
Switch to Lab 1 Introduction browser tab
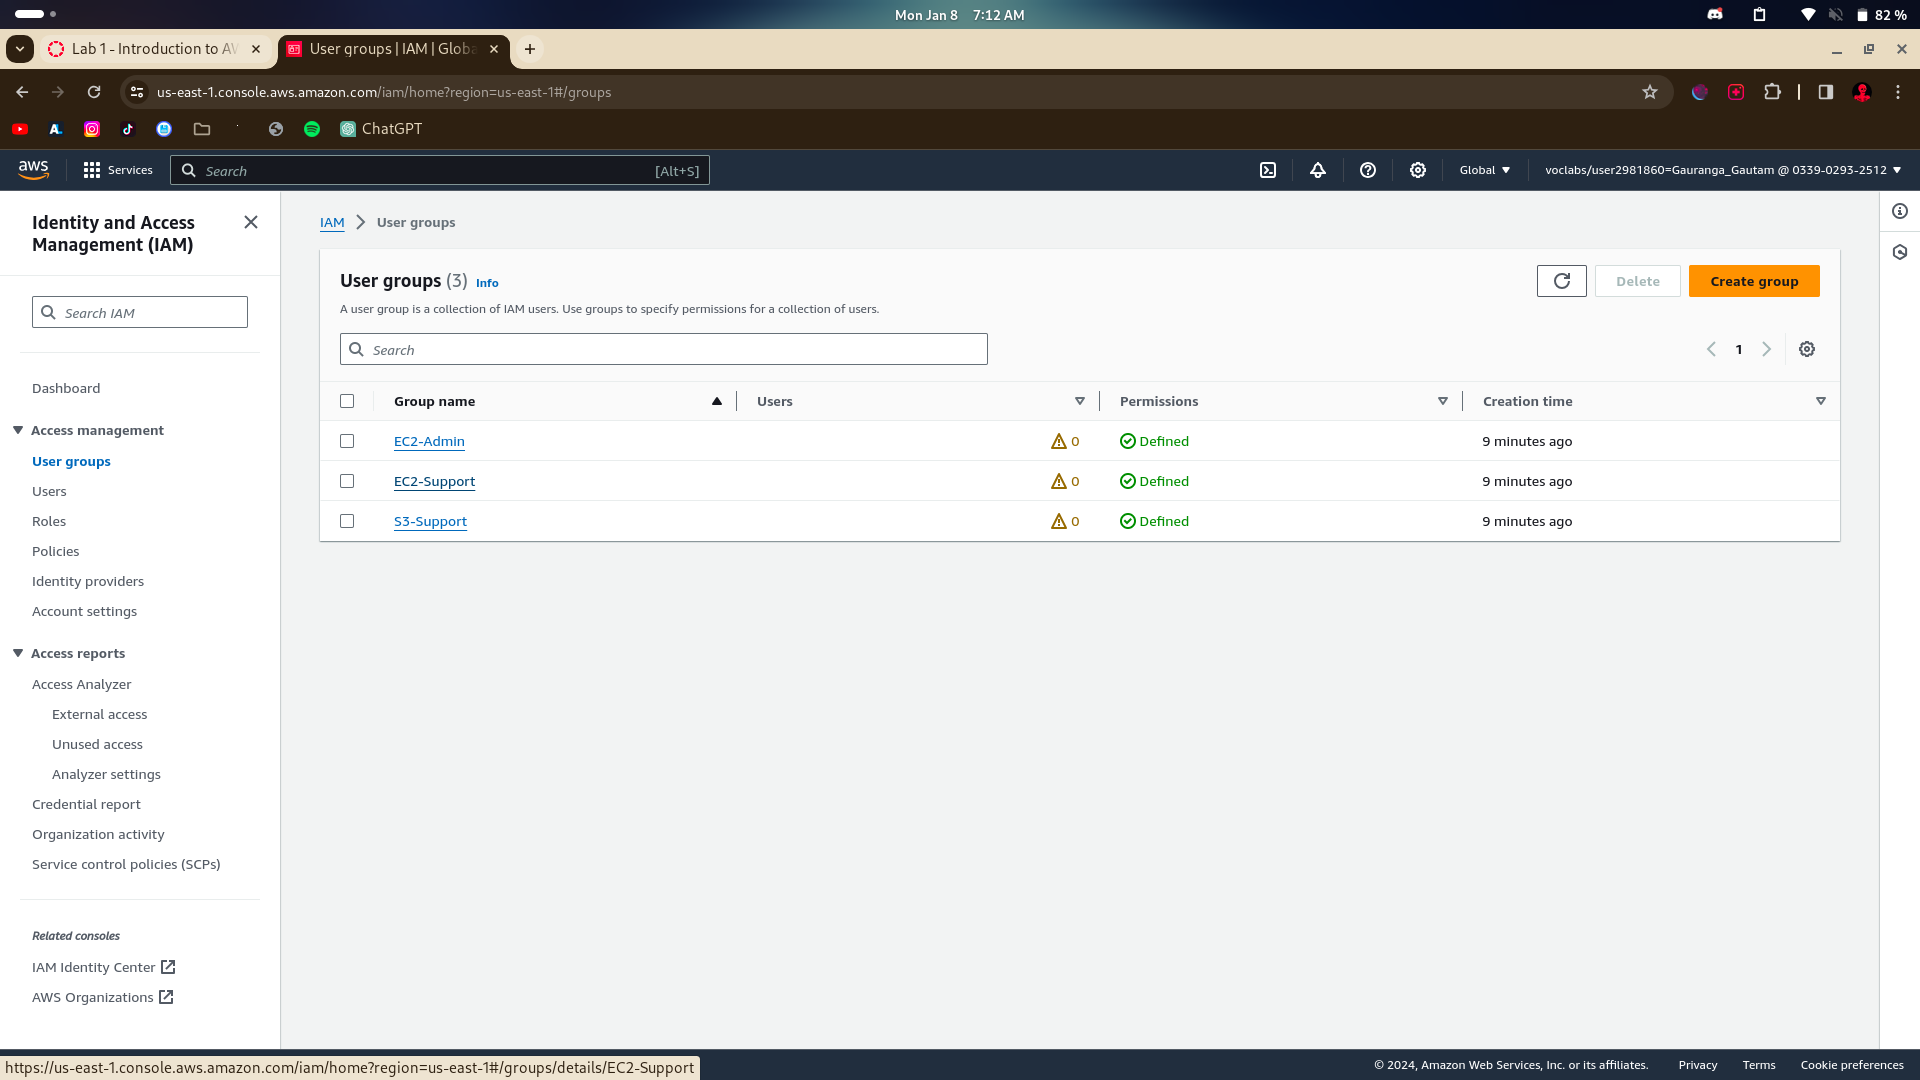154,49
